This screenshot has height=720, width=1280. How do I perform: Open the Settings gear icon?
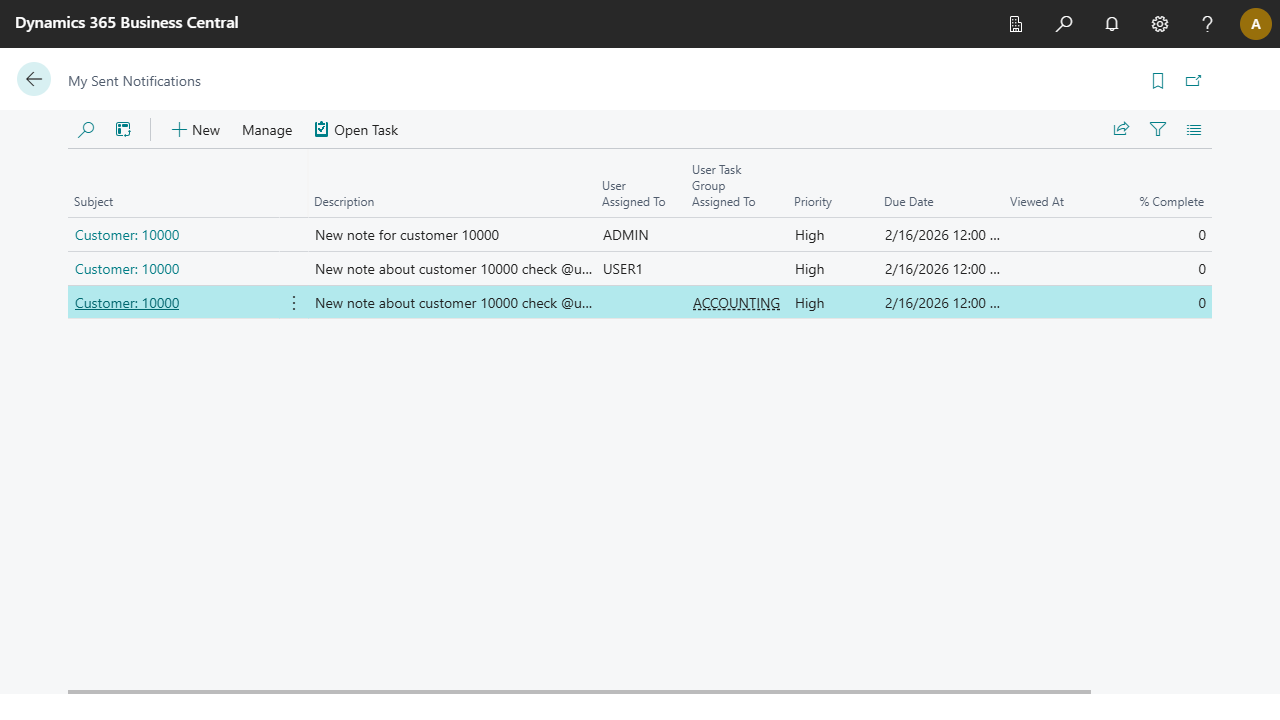(1160, 24)
